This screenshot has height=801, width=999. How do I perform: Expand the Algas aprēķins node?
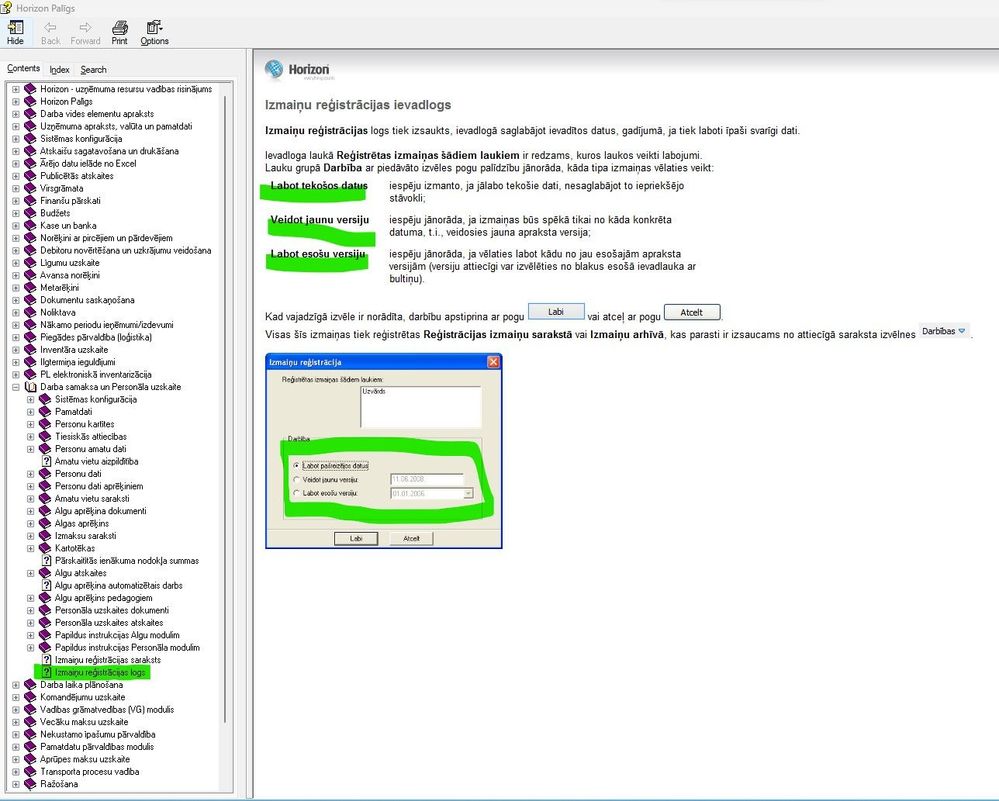(x=30, y=523)
